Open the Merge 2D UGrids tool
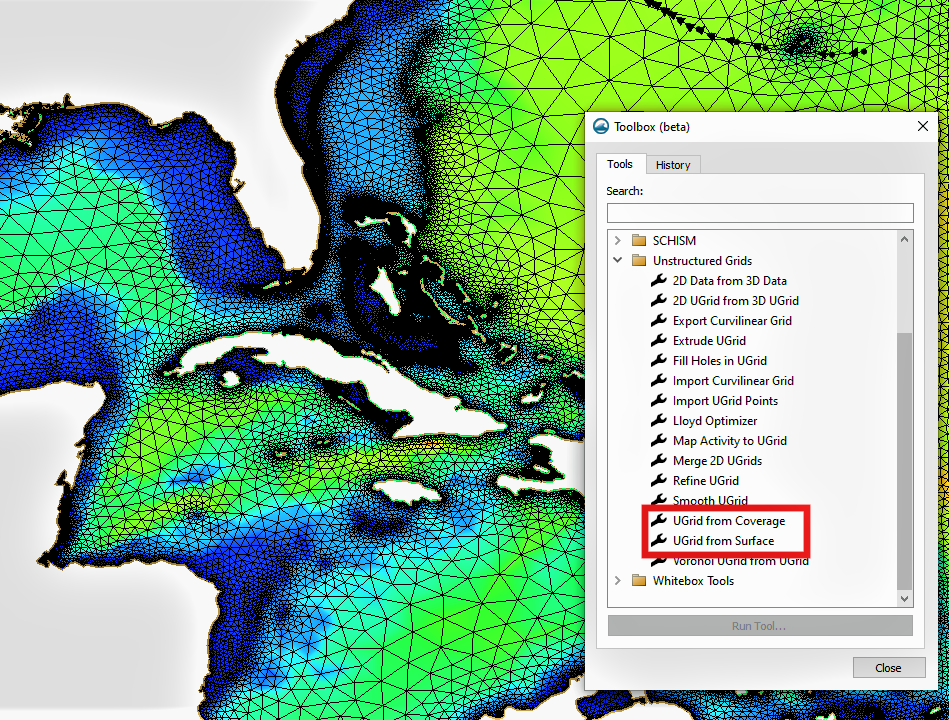Image resolution: width=949 pixels, height=720 pixels. tap(719, 460)
